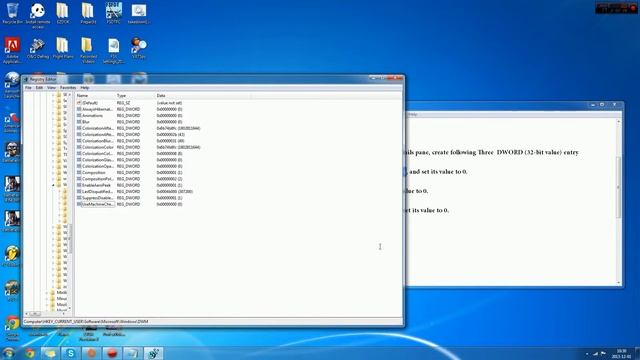Select the Animations registry value
This screenshot has height=360, width=640.
tap(93, 116)
